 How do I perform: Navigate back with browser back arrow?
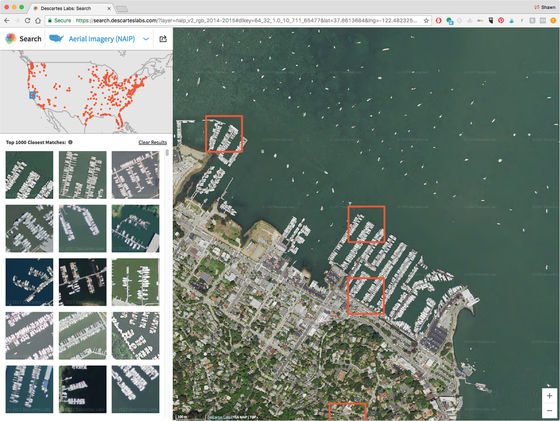coord(7,21)
